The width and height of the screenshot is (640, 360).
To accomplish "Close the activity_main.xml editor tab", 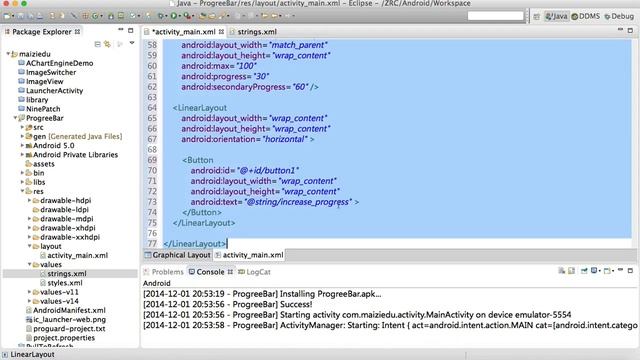I will coord(221,31).
